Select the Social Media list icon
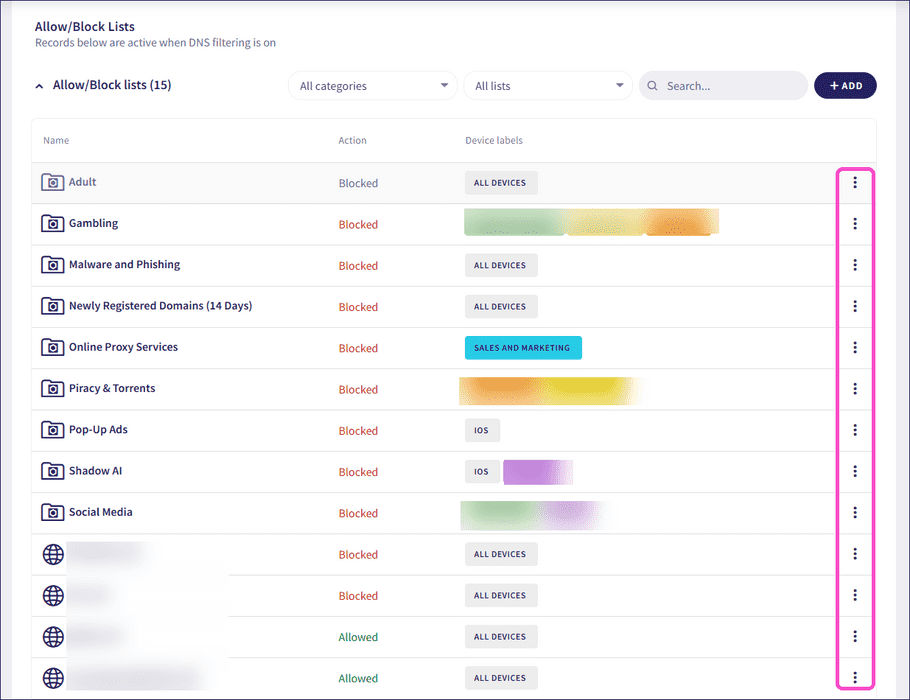 coord(52,512)
